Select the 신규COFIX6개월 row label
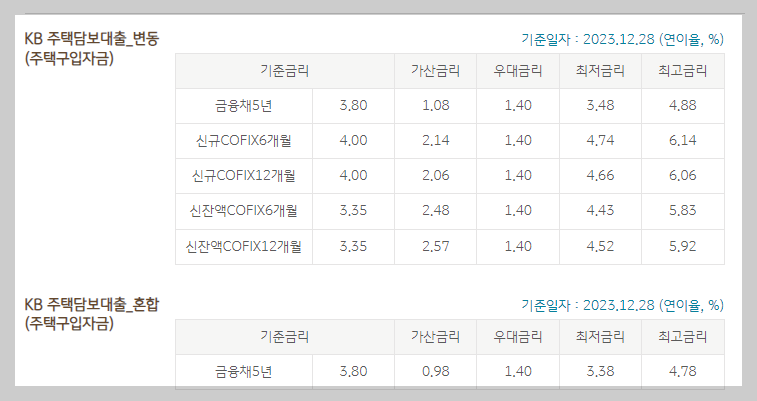Screen dimensions: 757x401 [x=244, y=140]
